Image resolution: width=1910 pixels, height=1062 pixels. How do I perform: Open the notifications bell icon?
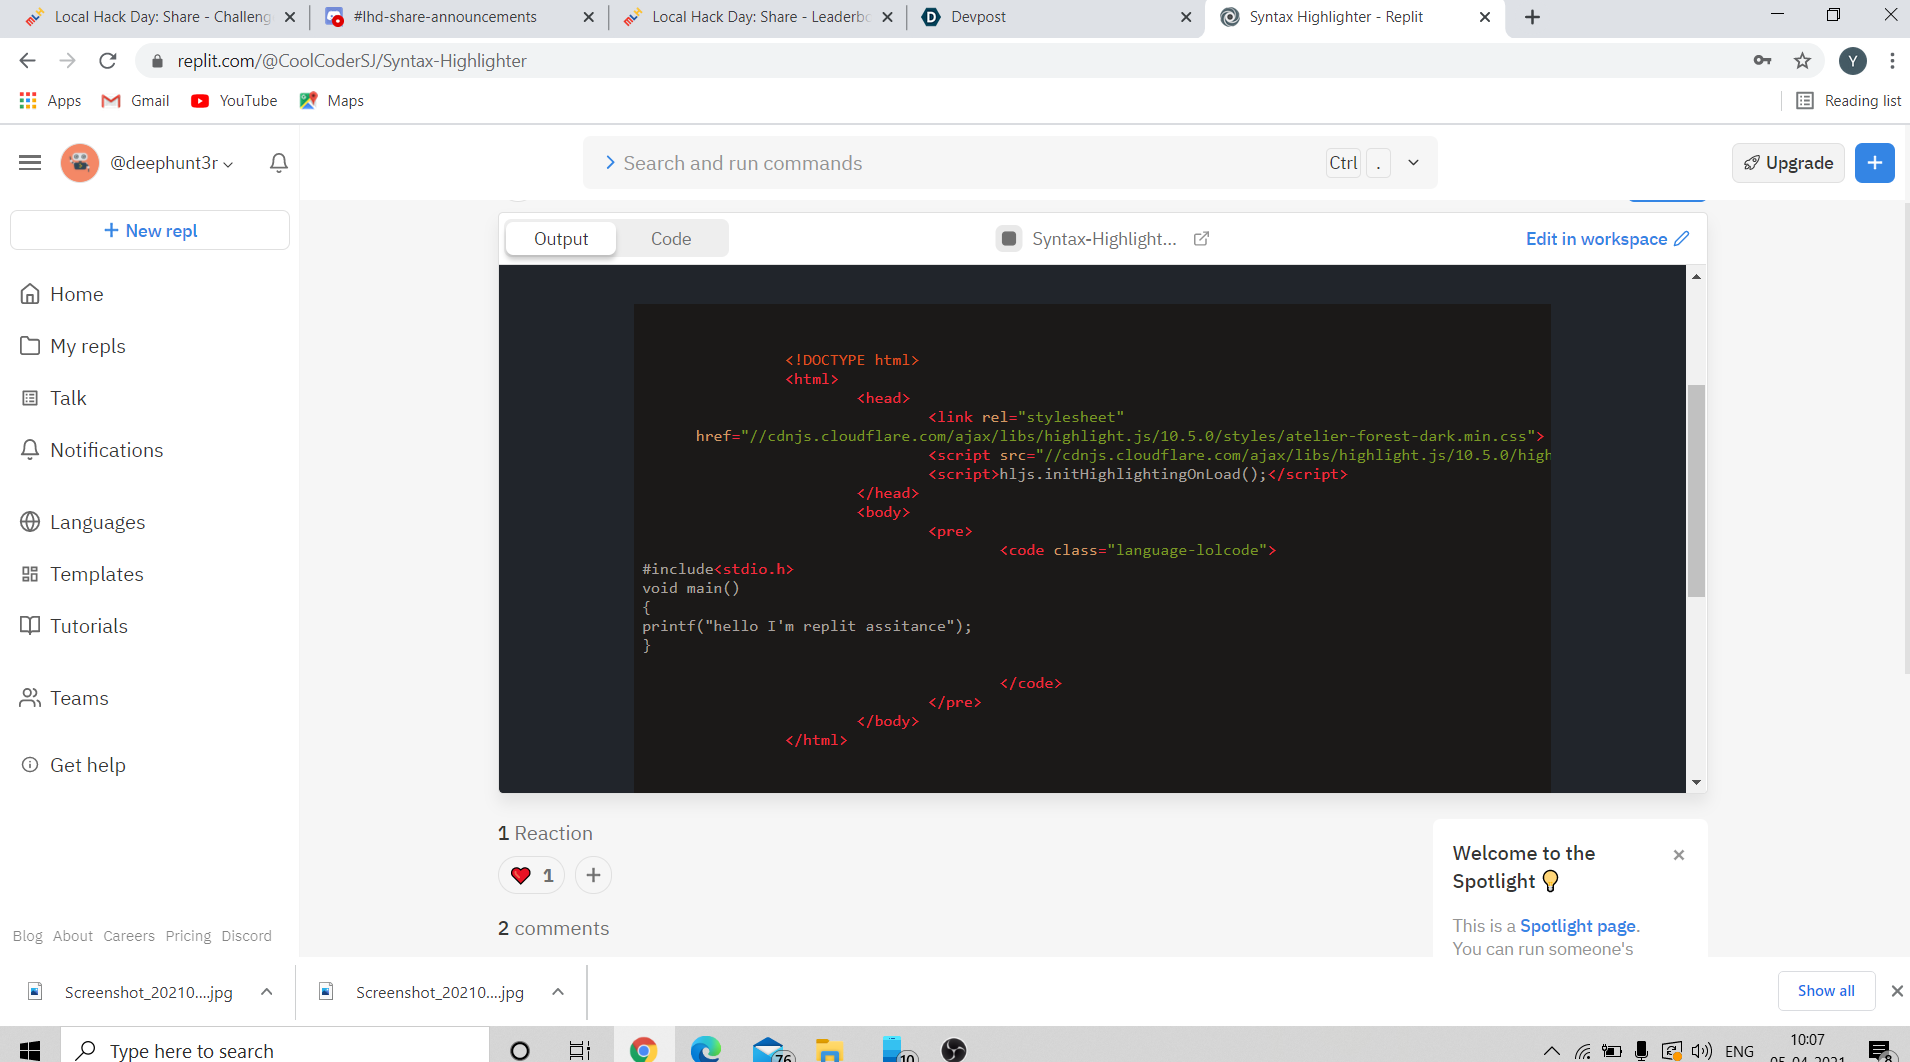point(279,163)
